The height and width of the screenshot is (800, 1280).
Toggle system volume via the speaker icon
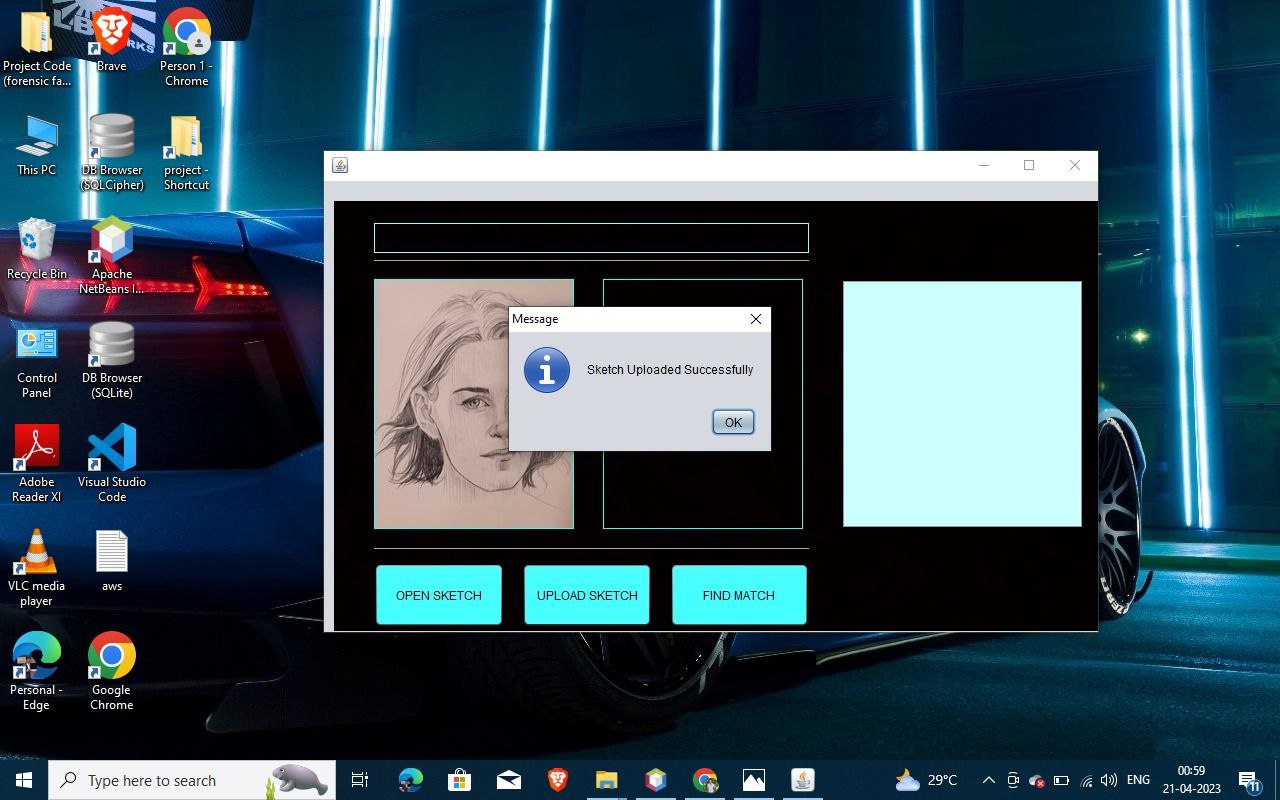coord(1109,780)
